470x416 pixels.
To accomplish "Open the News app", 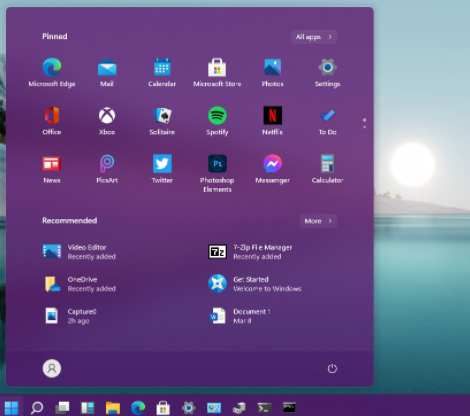I will (x=52, y=169).
